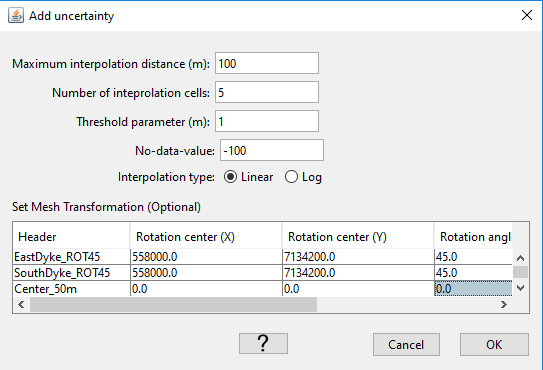
Task: Cancel the Add uncertainty dialog
Action: [x=406, y=345]
